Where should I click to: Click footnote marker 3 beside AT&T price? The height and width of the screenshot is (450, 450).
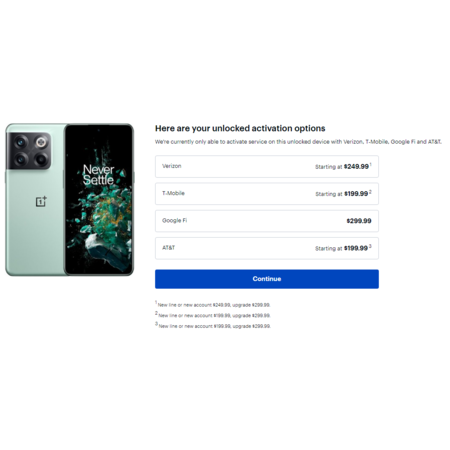(370, 246)
